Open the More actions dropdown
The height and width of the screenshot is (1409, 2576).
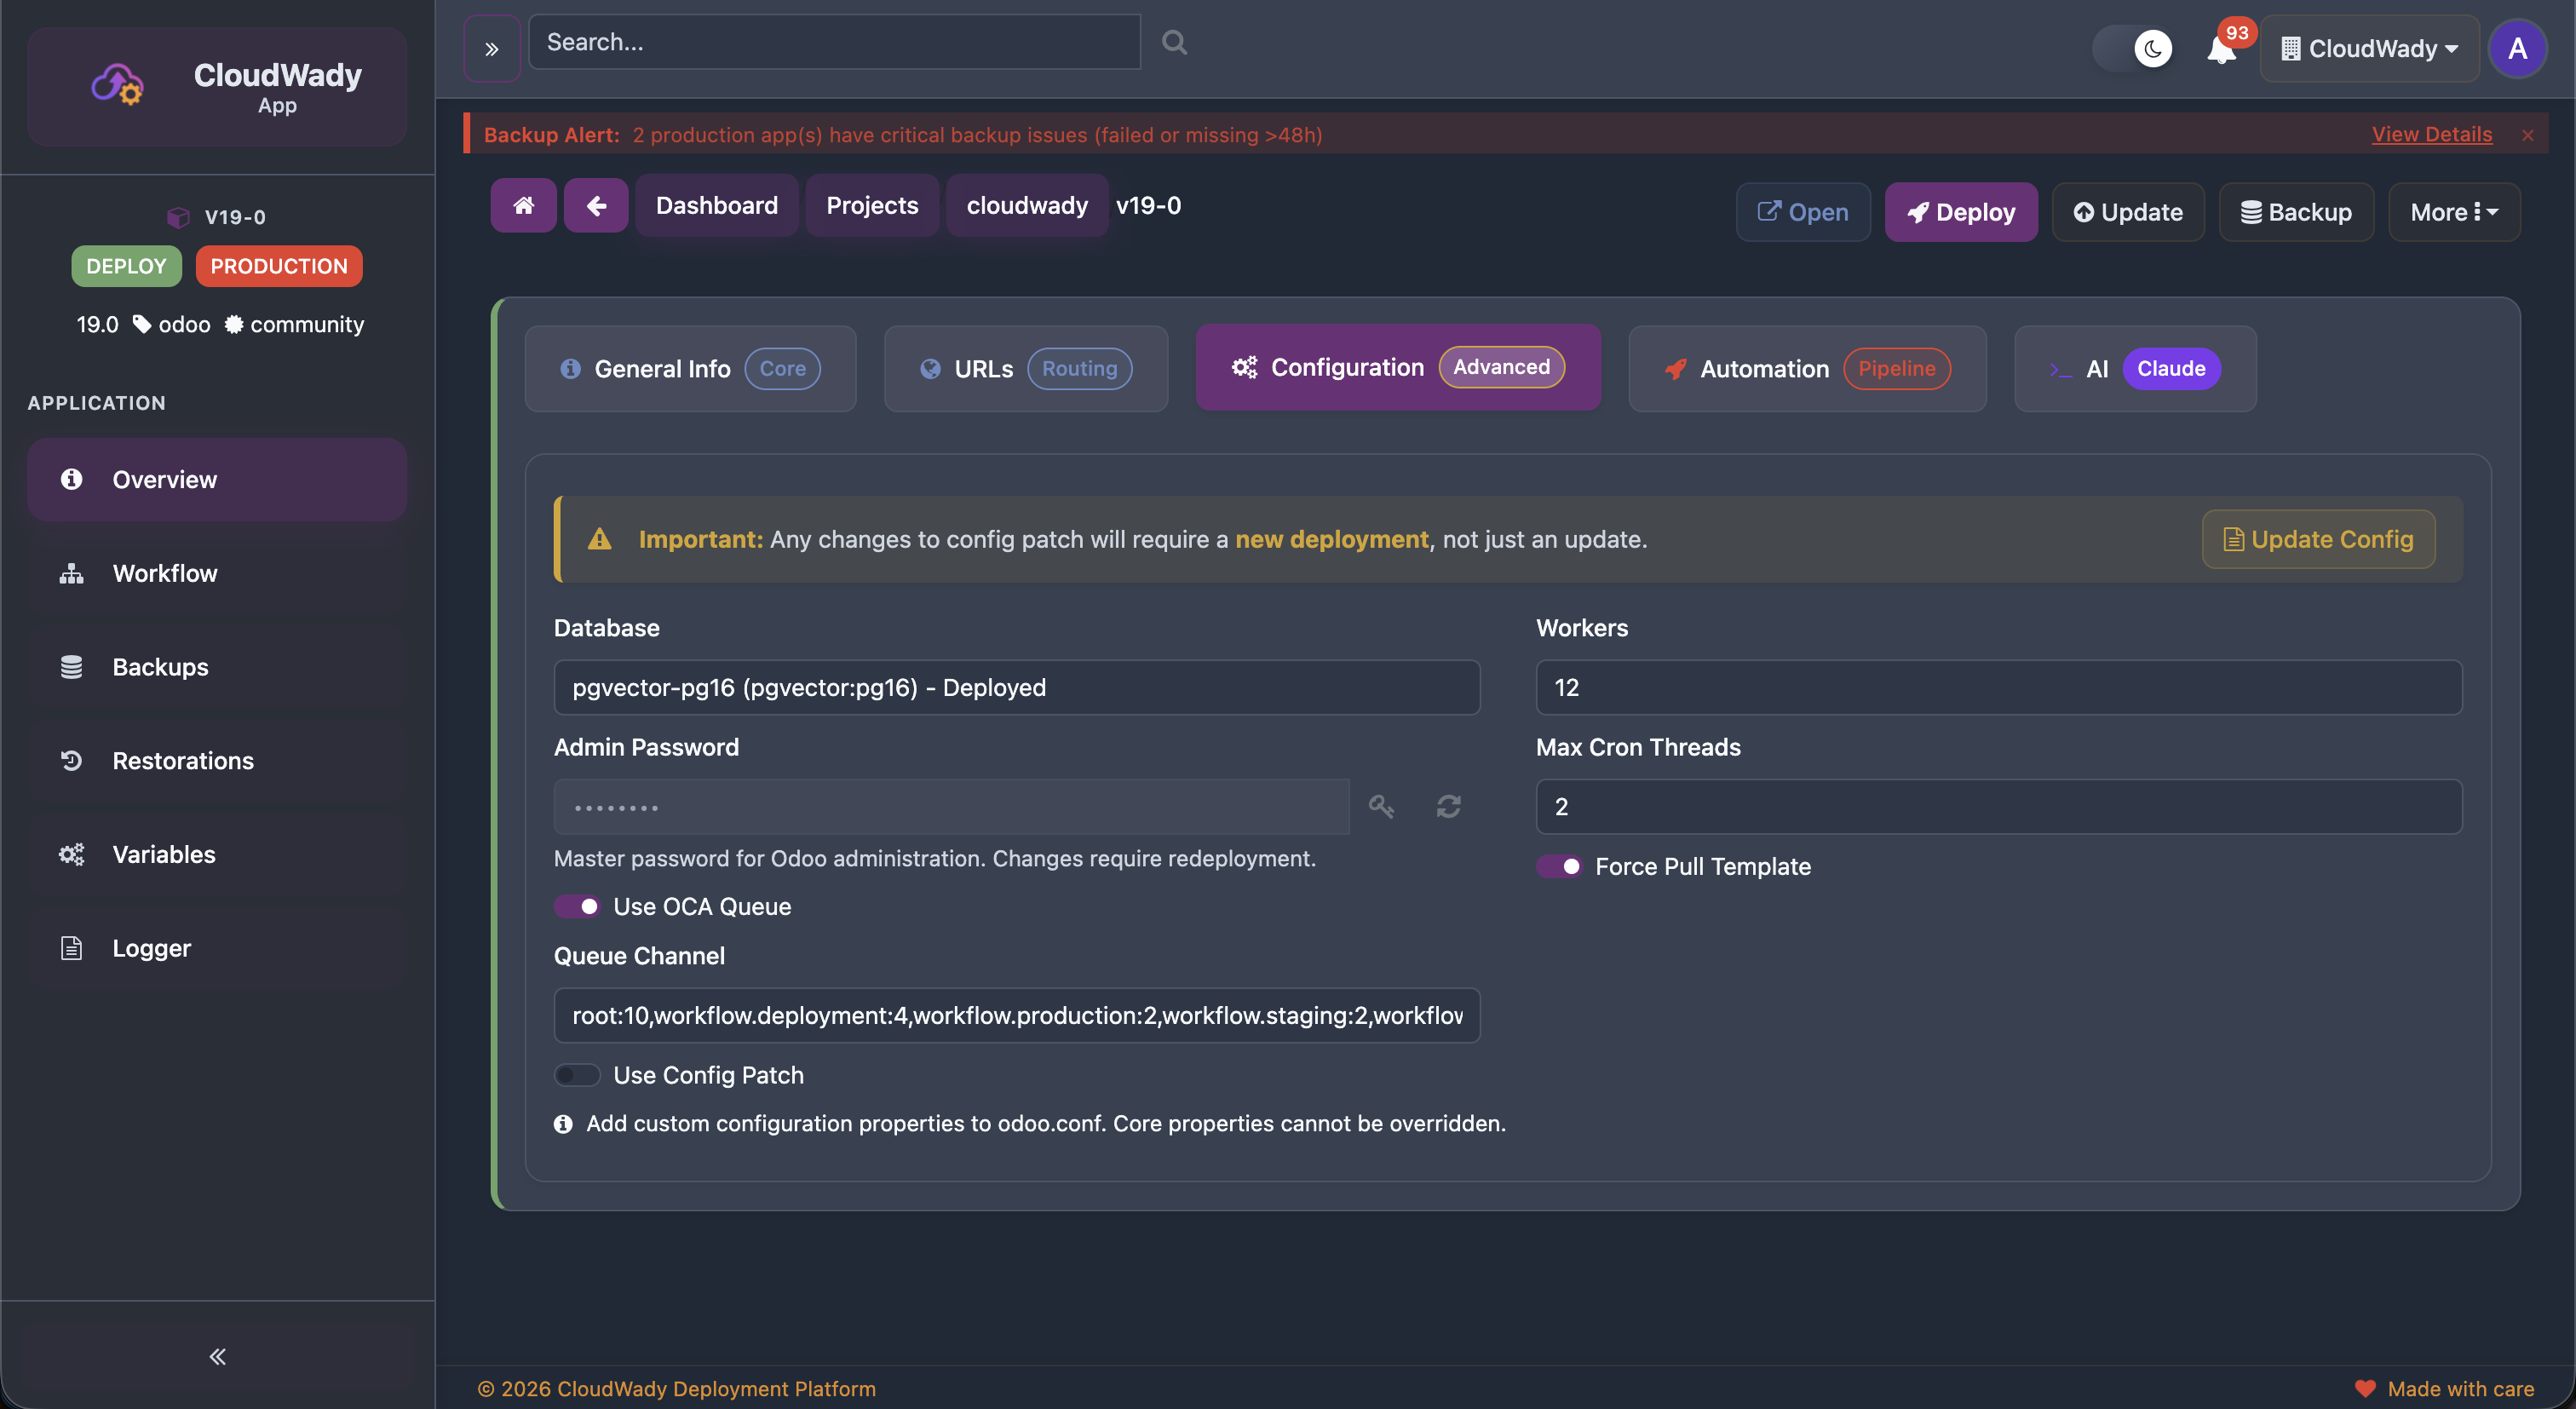(2454, 211)
